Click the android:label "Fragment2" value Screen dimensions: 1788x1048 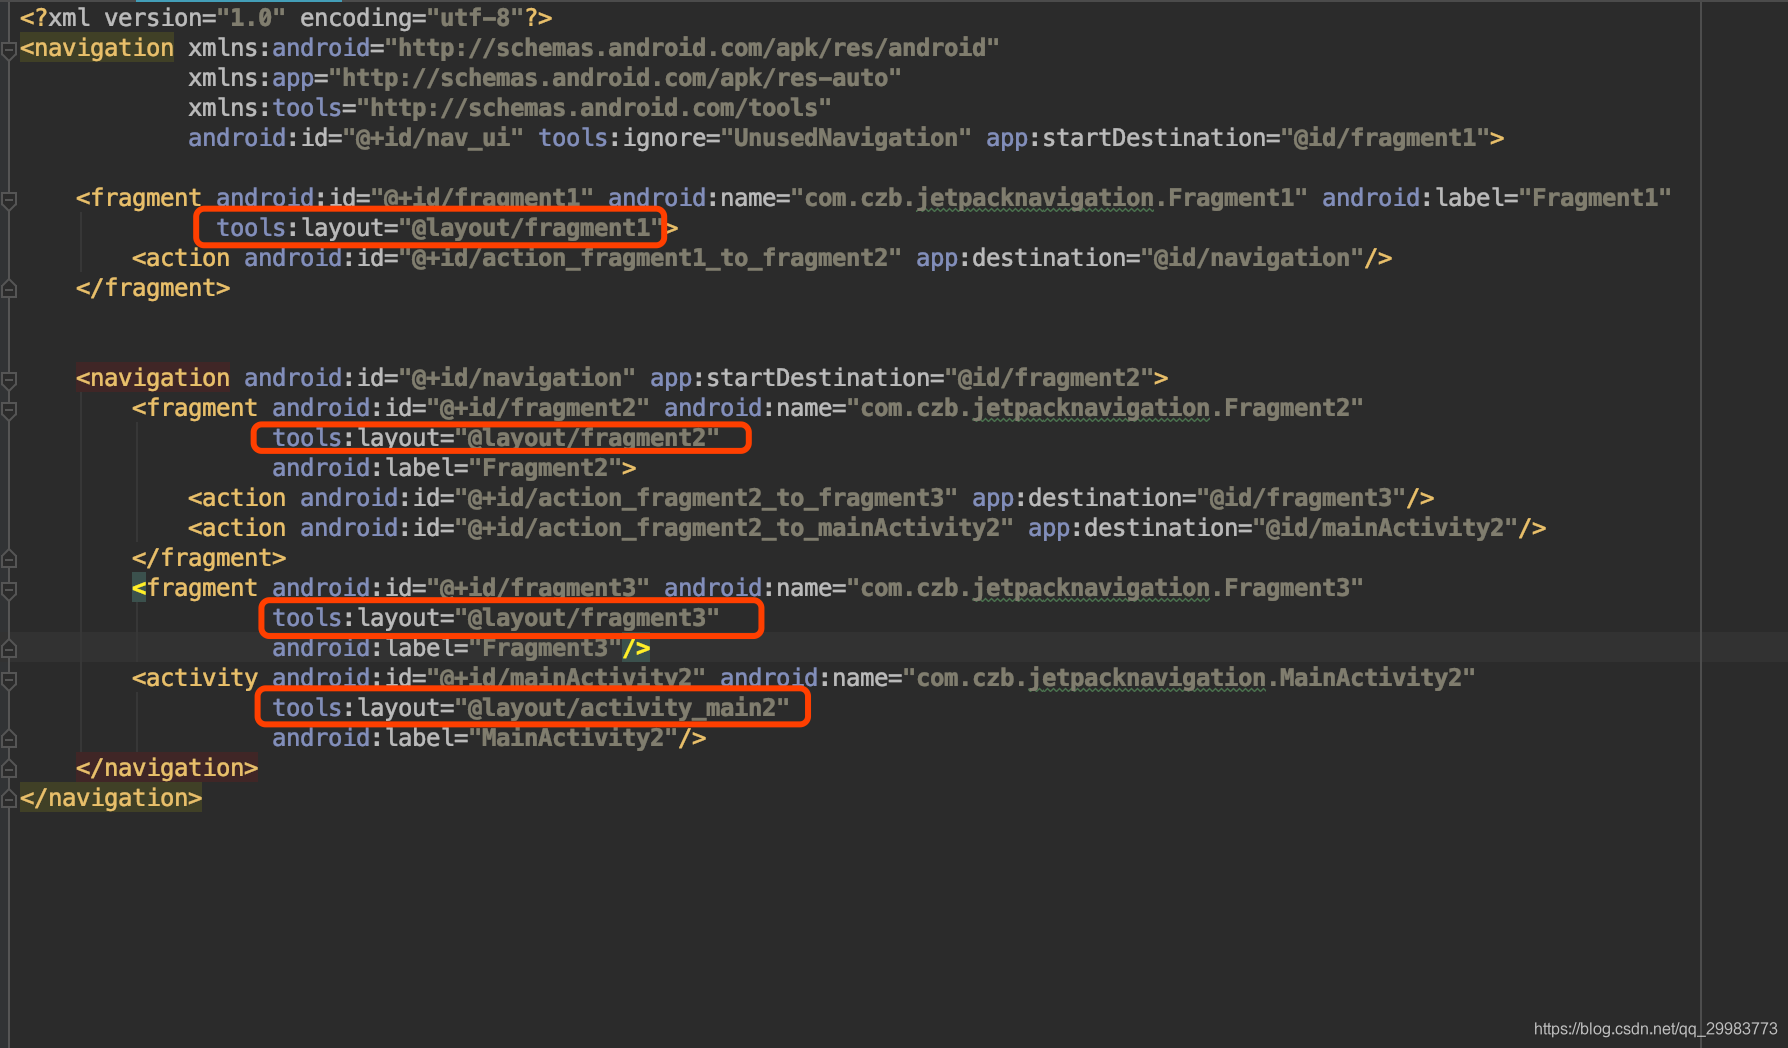pyautogui.click(x=545, y=468)
